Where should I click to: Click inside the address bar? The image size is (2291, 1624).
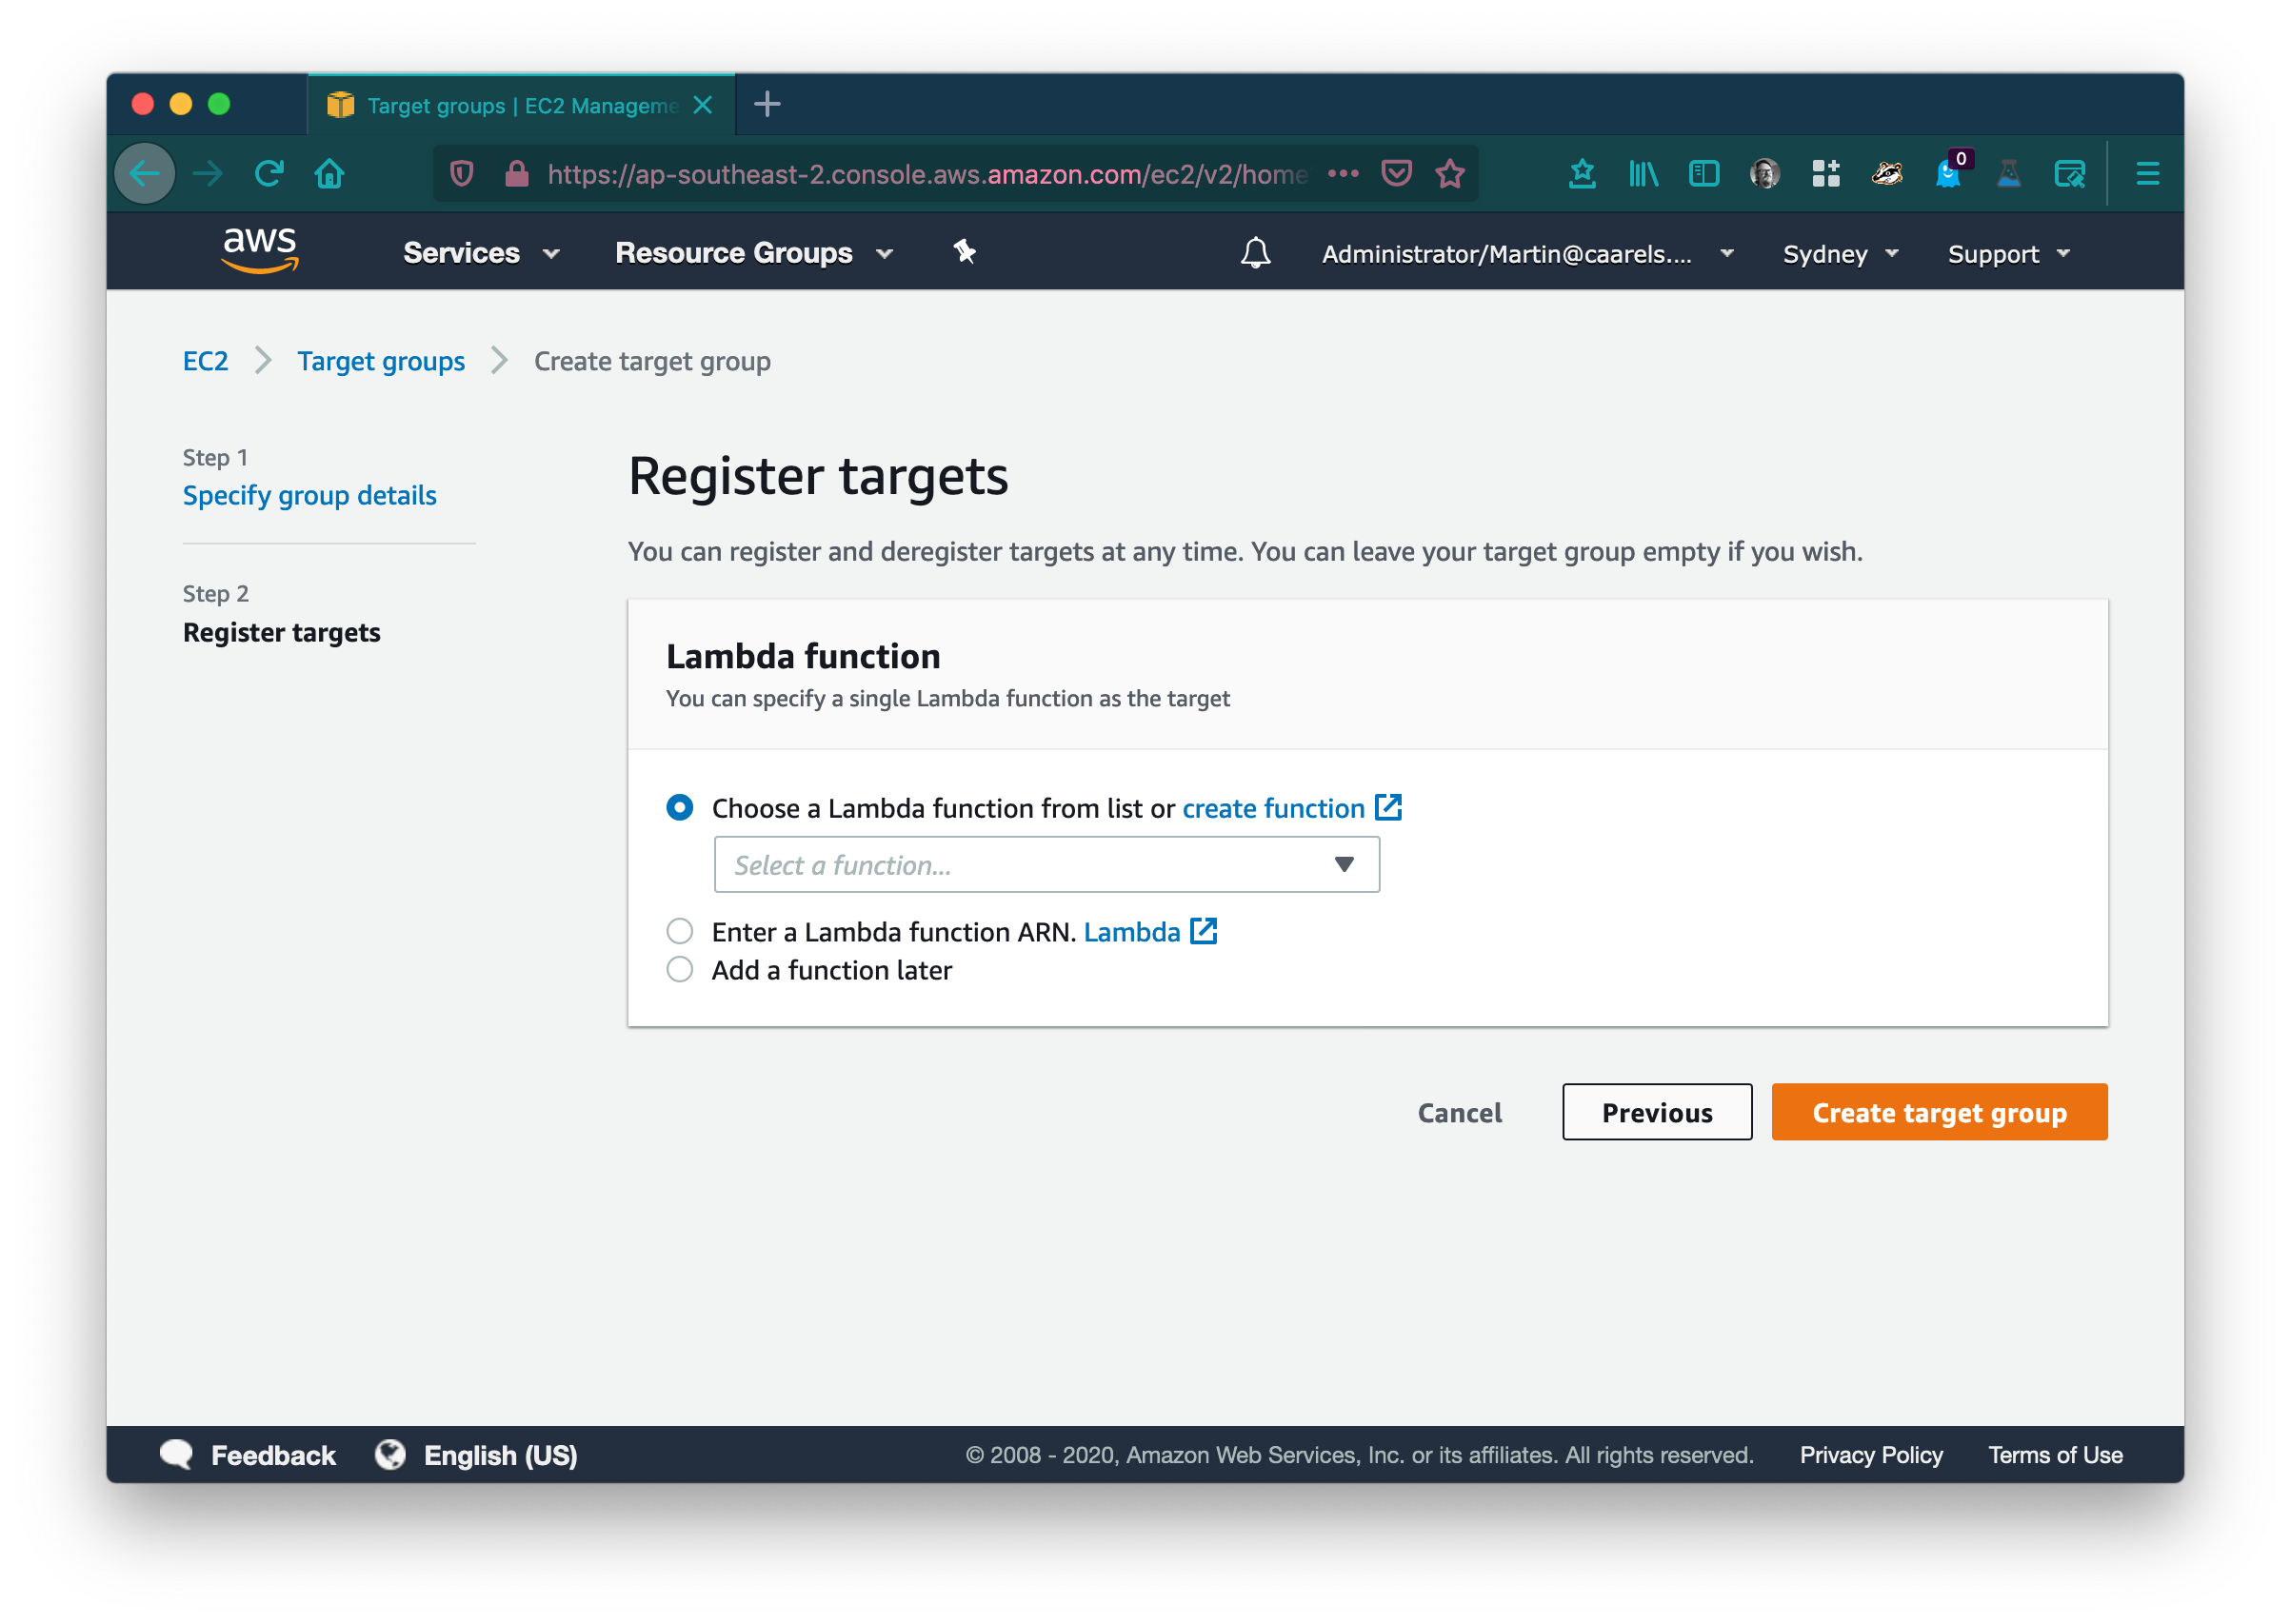(900, 172)
